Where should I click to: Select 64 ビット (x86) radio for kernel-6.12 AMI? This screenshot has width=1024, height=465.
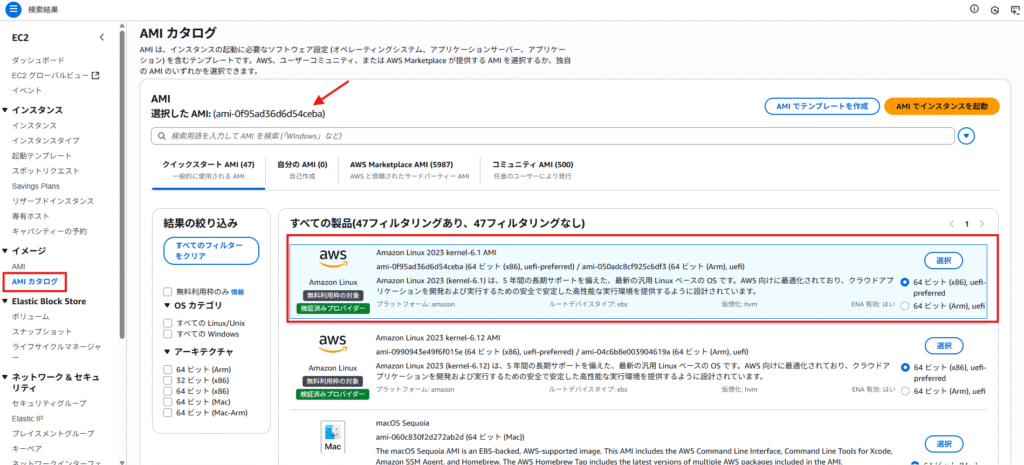[x=904, y=368]
